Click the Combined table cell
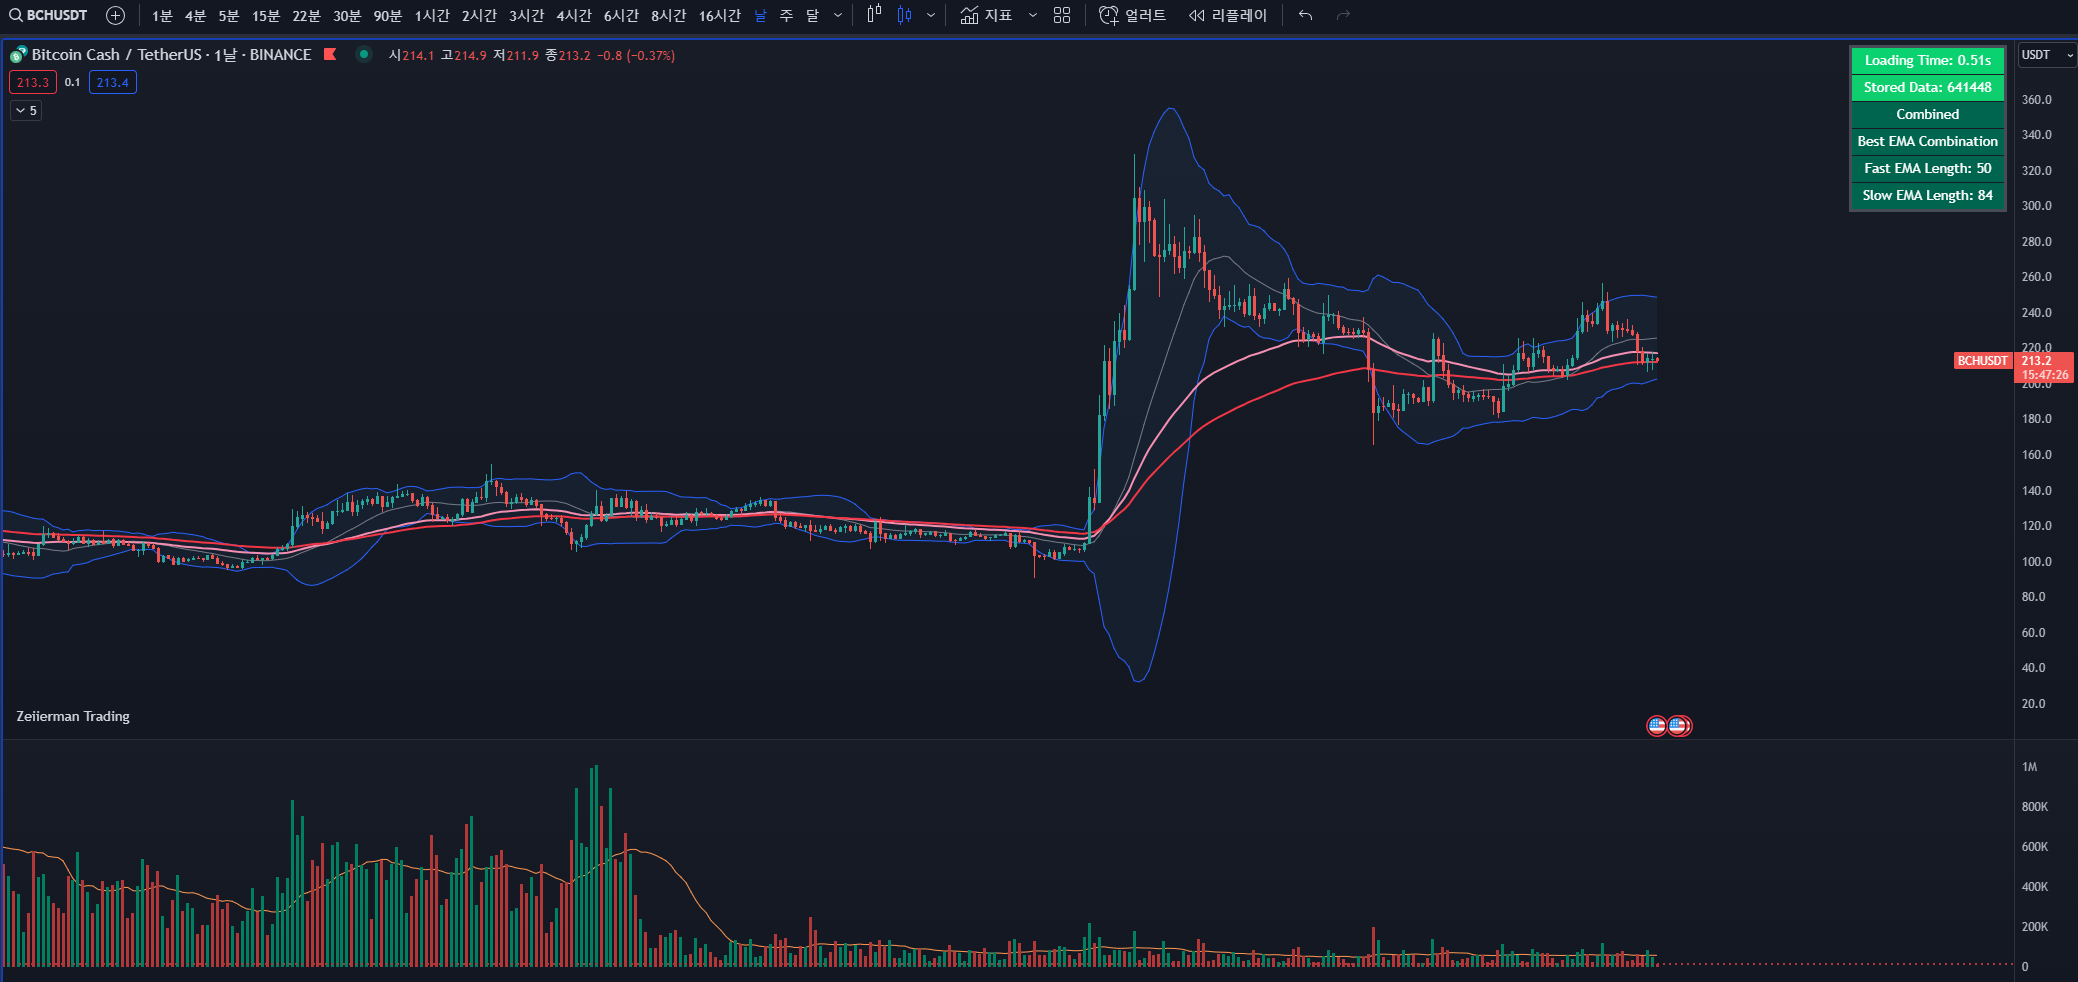2078x982 pixels. 1928,114
